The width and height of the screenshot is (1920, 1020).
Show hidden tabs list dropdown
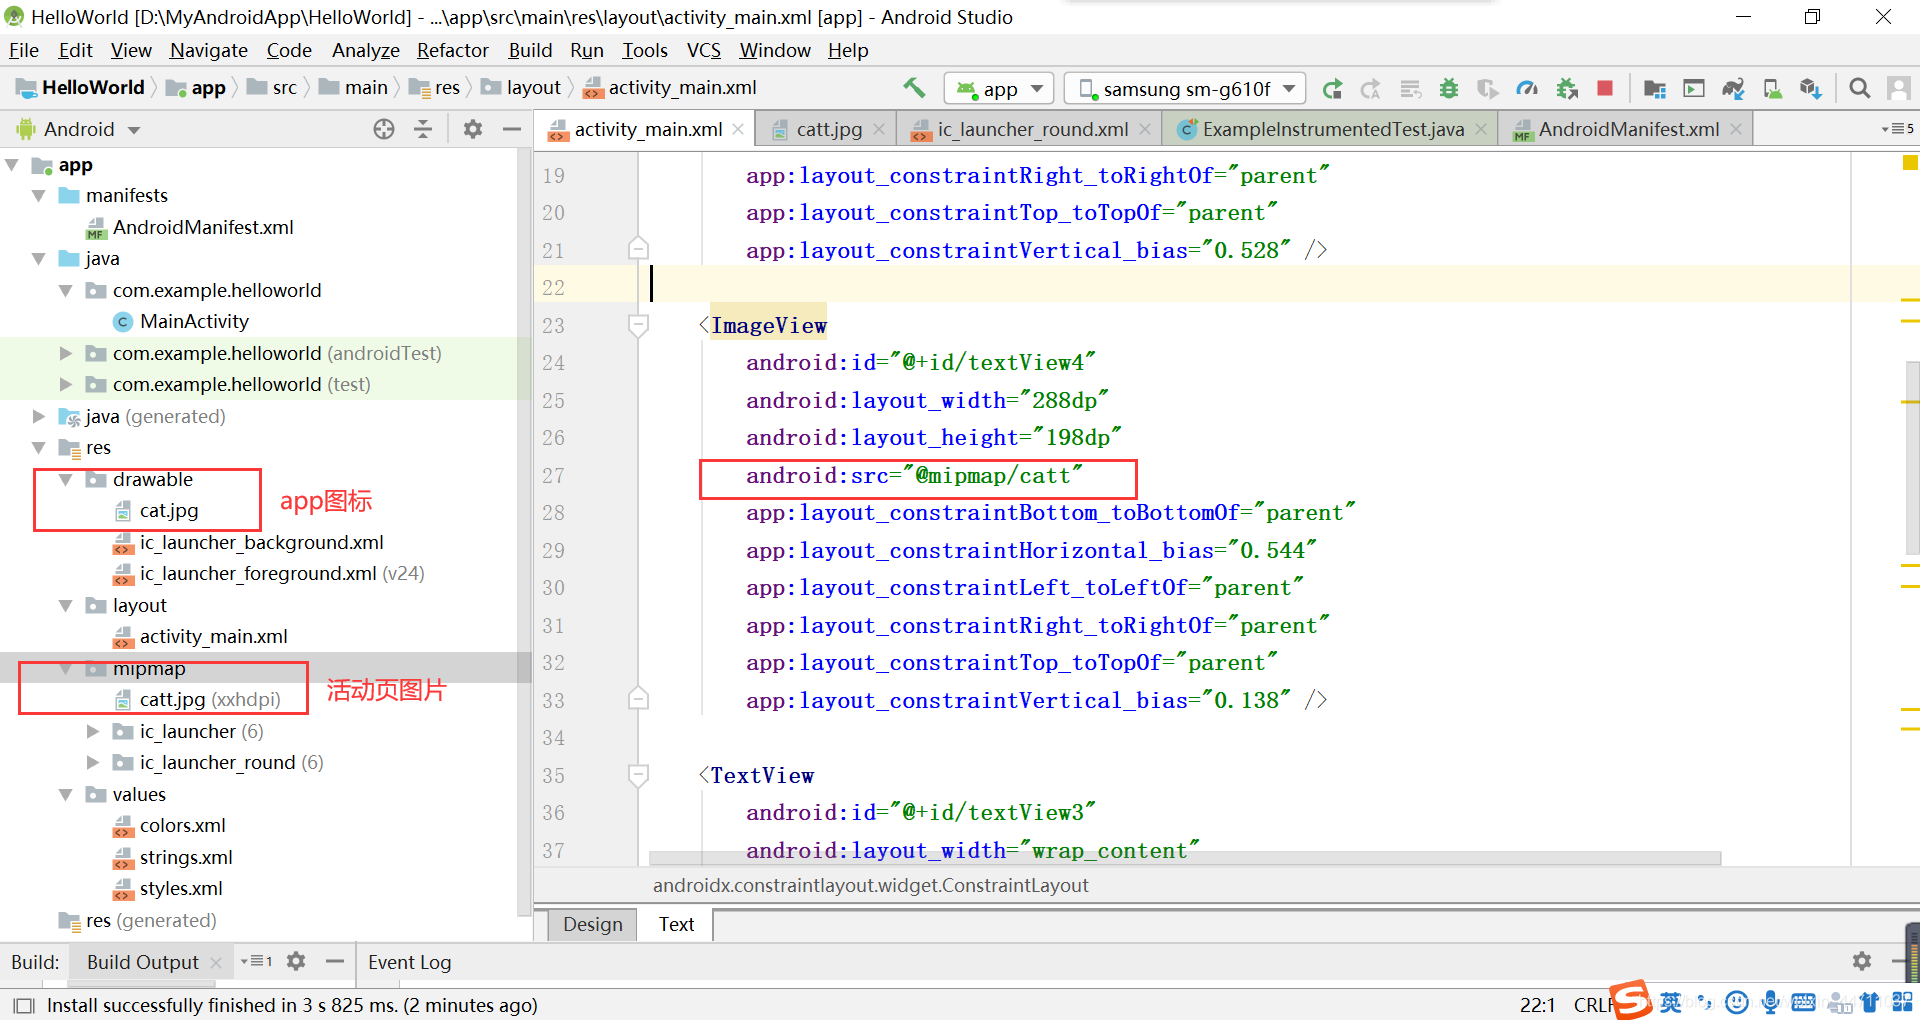click(1896, 129)
